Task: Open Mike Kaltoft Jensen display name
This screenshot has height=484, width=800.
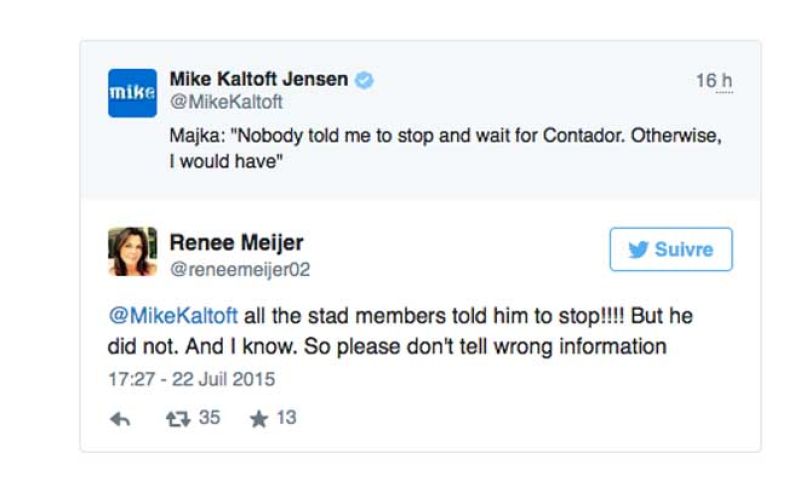Action: 259,79
